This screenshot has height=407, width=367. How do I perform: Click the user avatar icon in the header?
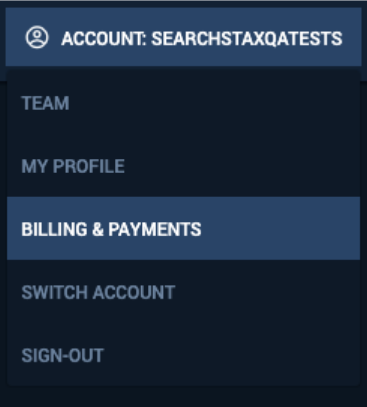click(37, 37)
